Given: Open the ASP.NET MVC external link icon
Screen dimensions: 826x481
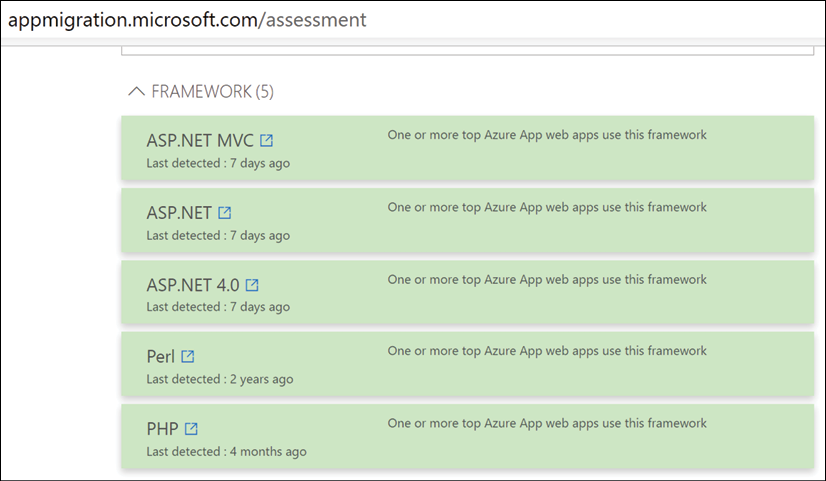Looking at the screenshot, I should (267, 140).
